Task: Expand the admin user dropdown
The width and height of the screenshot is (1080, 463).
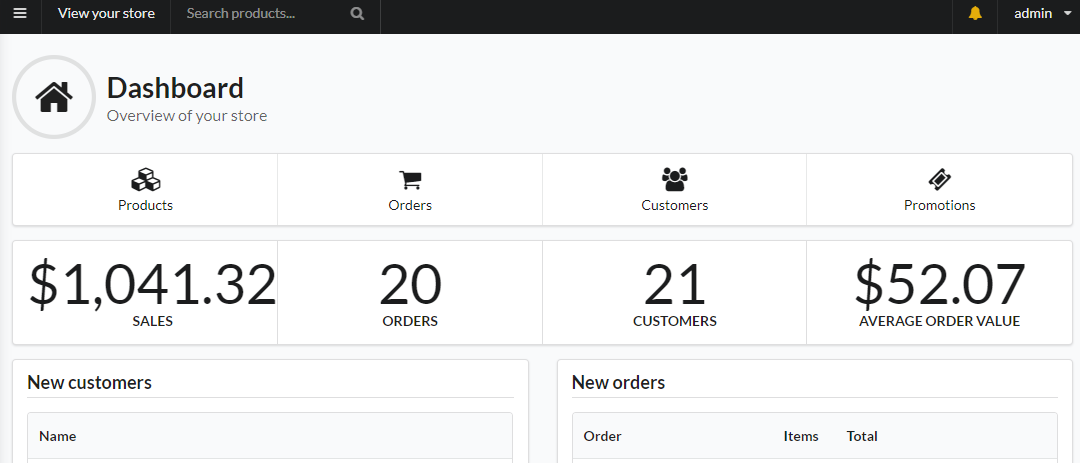Action: 1042,13
